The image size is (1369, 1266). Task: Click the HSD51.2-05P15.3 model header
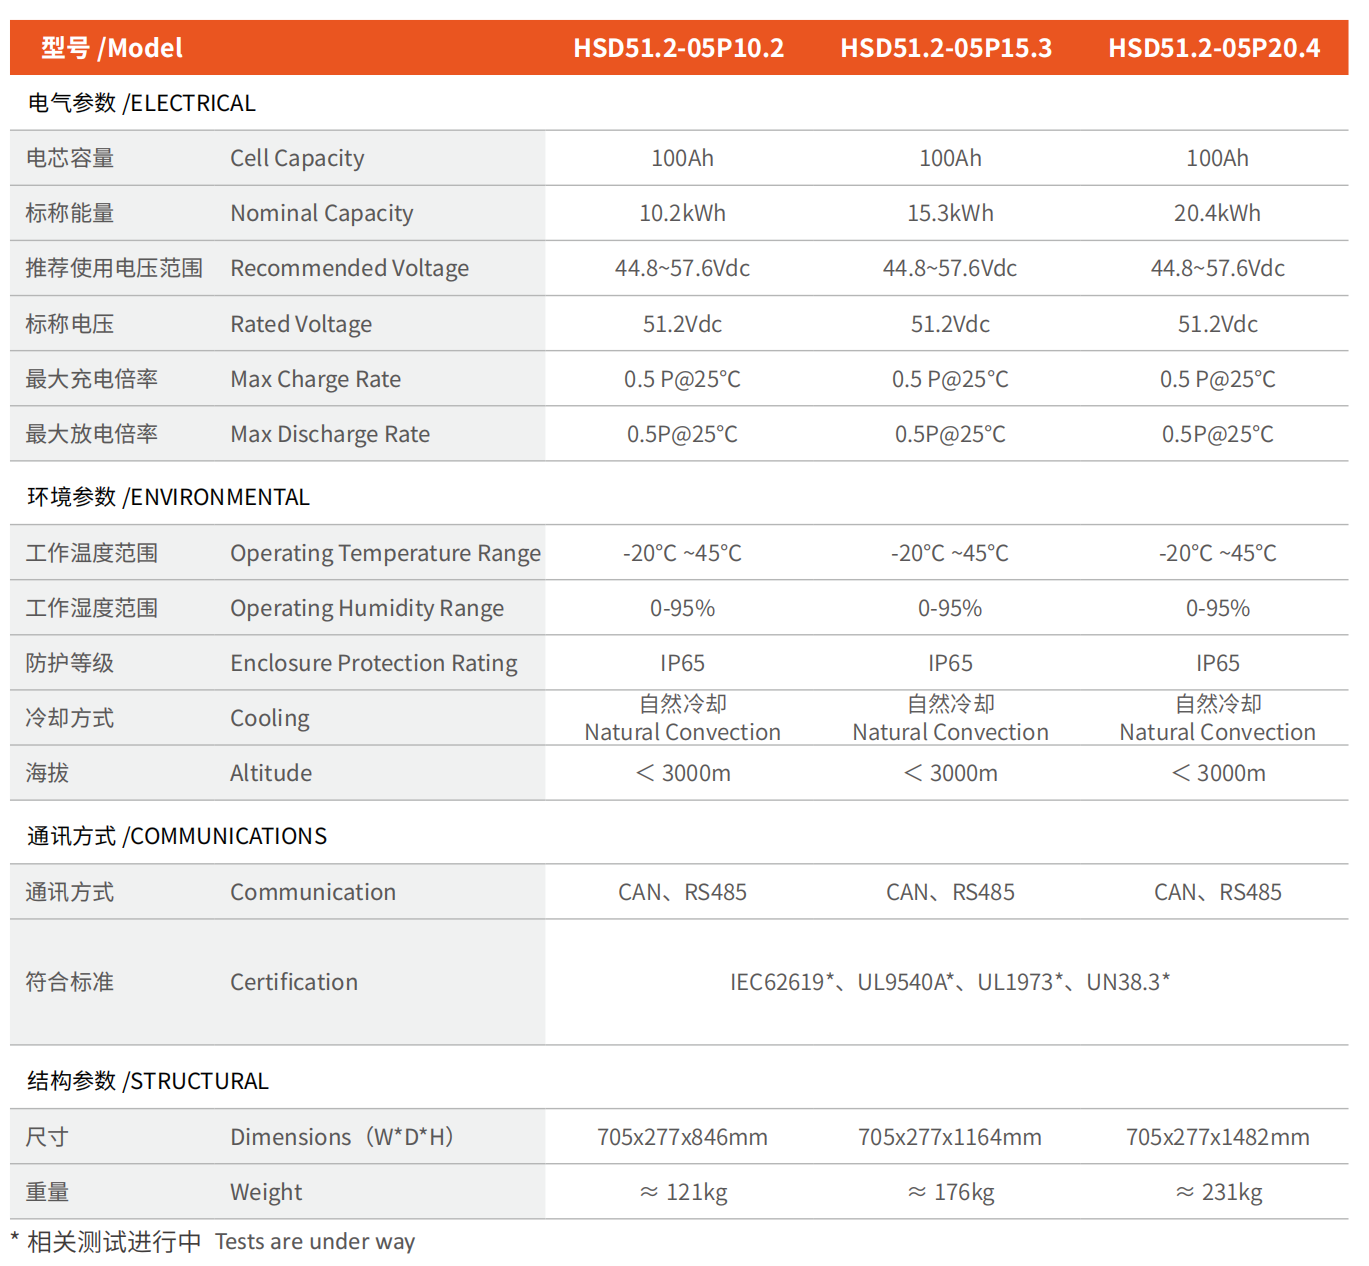click(946, 48)
